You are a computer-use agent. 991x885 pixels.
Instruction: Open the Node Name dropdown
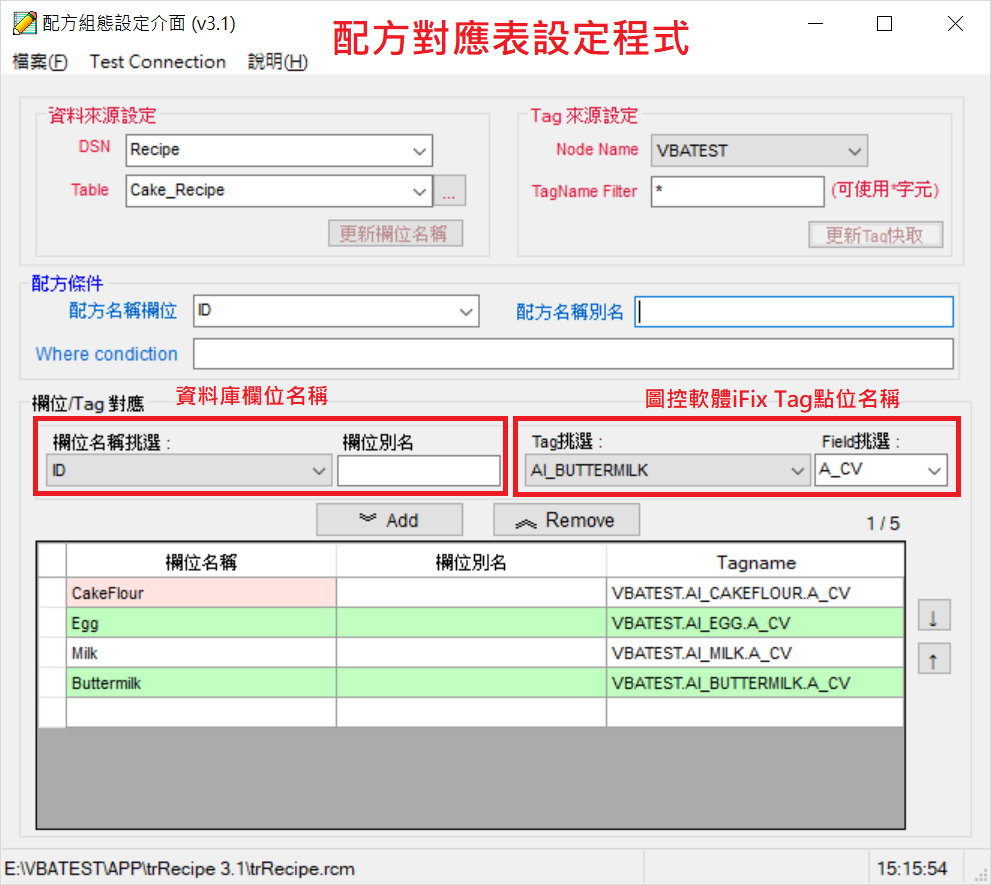point(854,152)
